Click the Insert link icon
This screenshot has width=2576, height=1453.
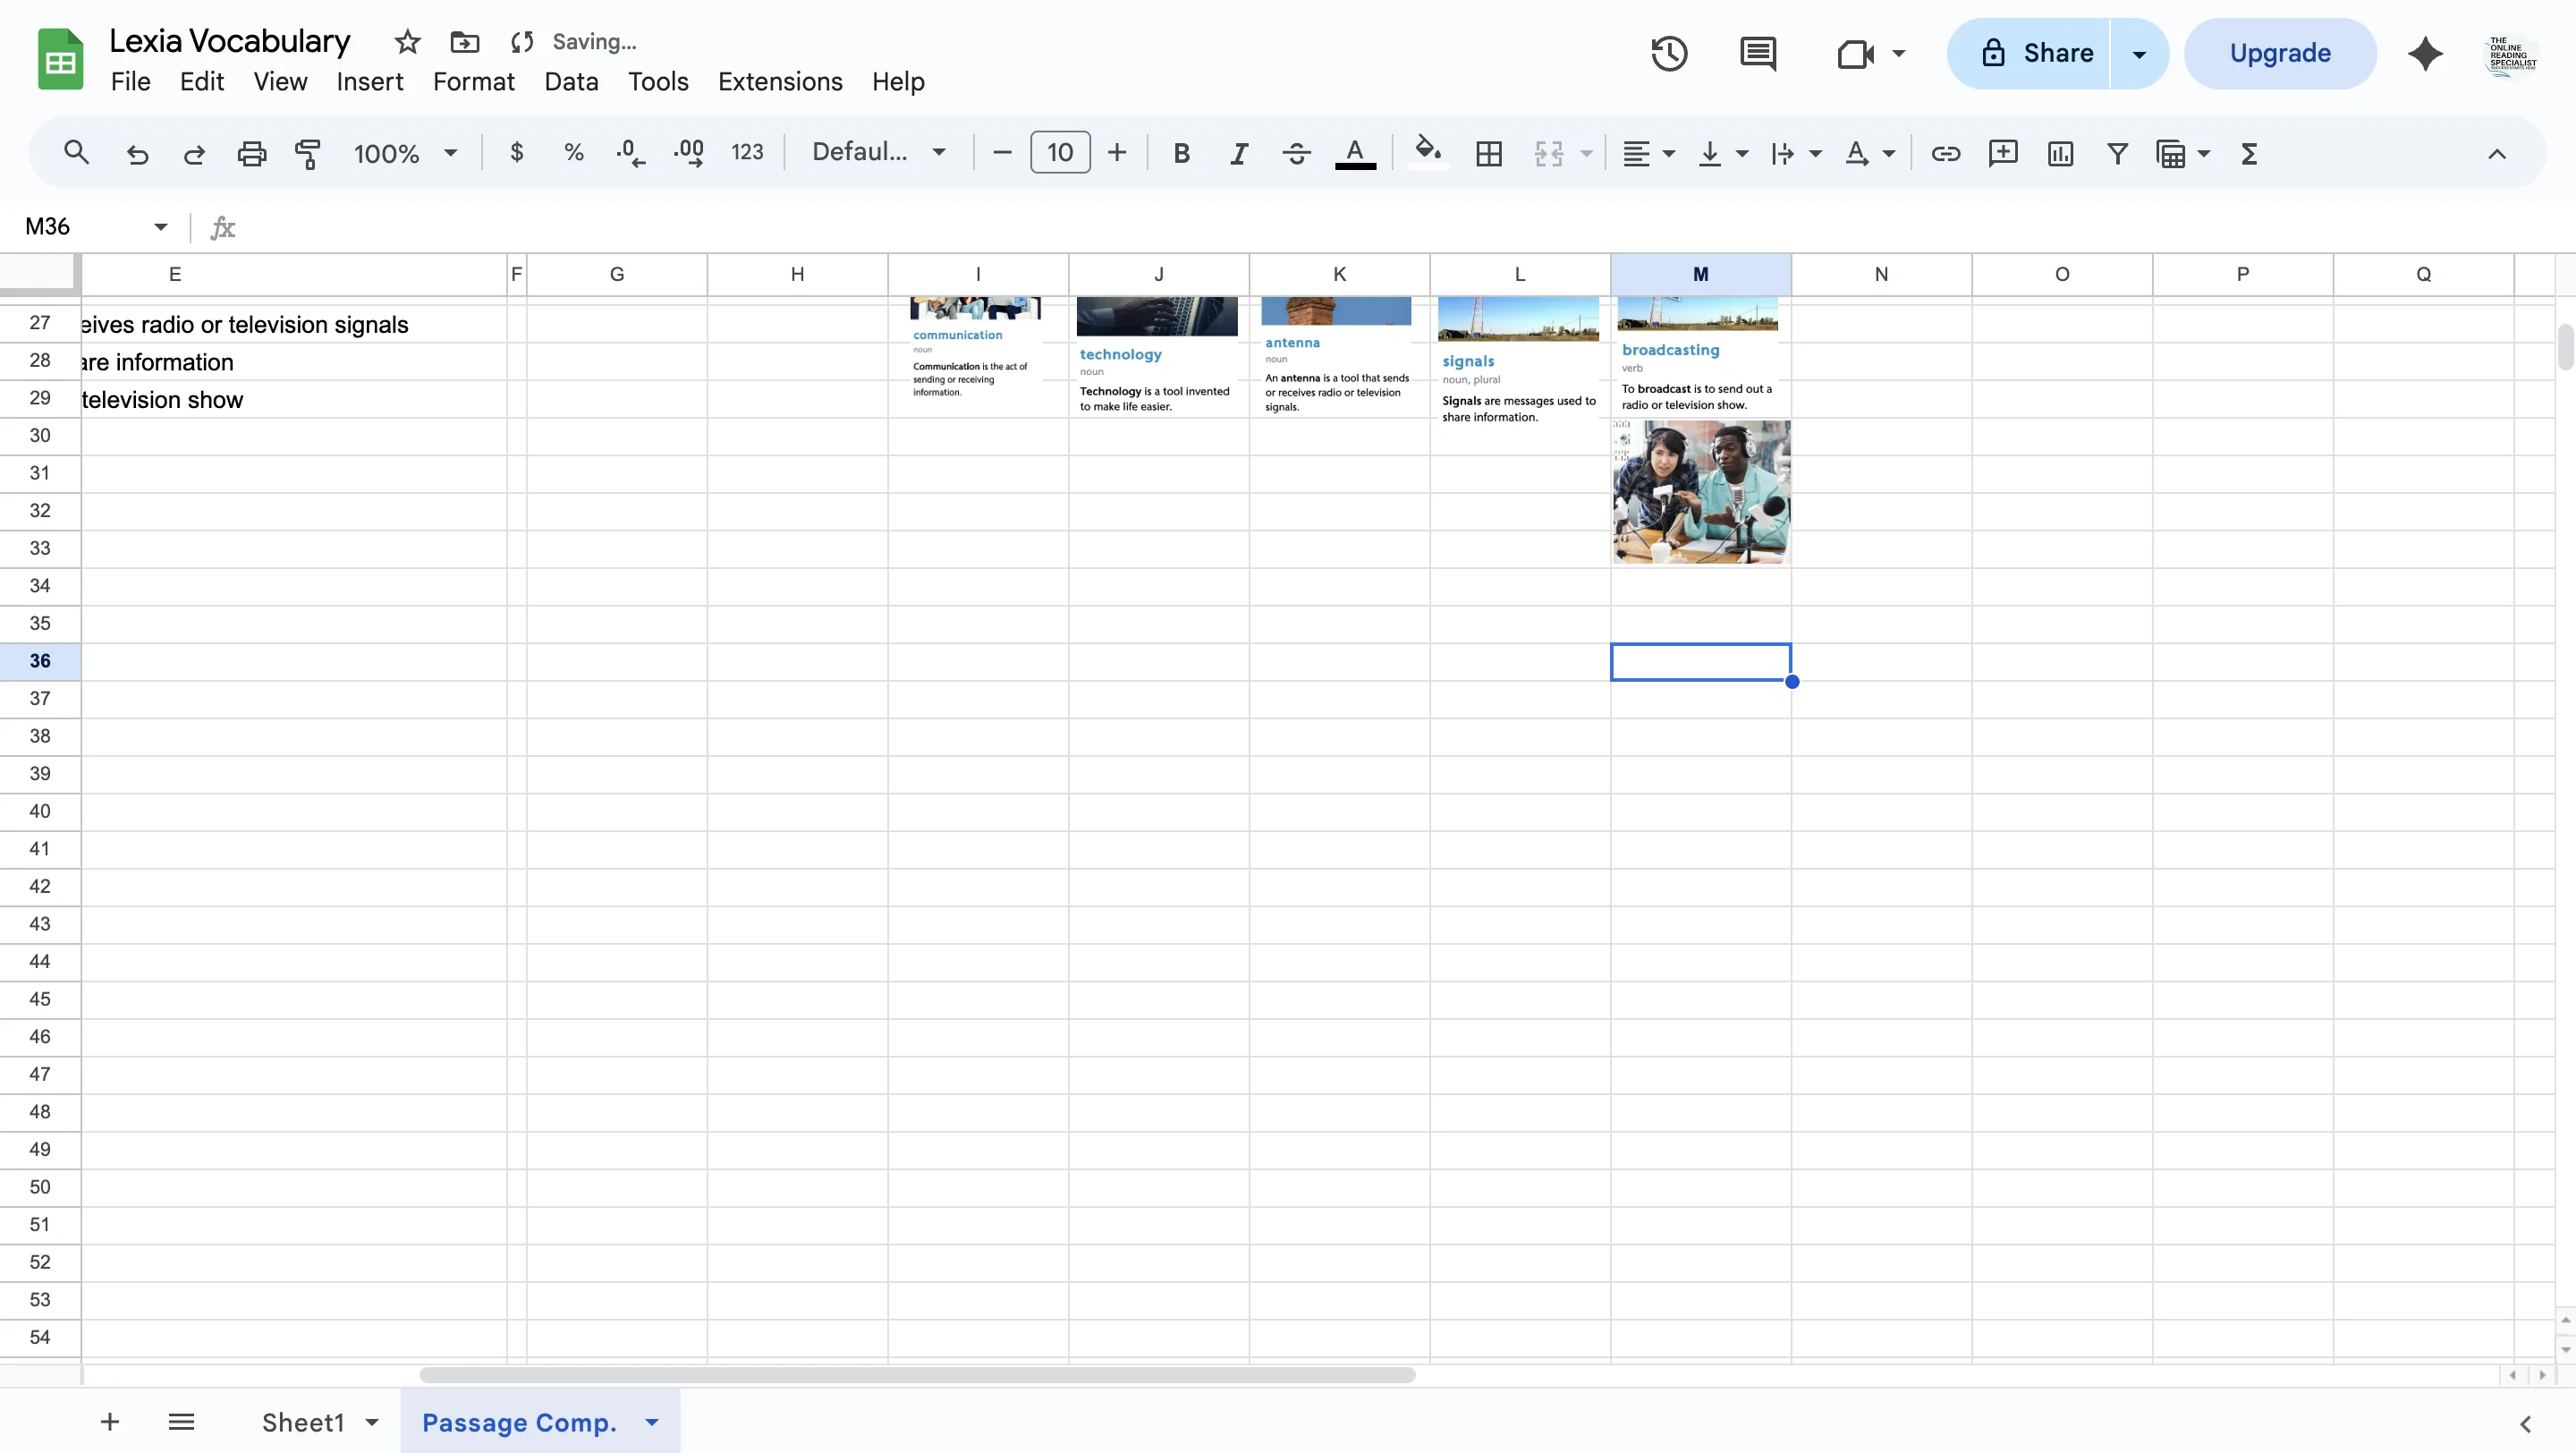[x=1945, y=152]
